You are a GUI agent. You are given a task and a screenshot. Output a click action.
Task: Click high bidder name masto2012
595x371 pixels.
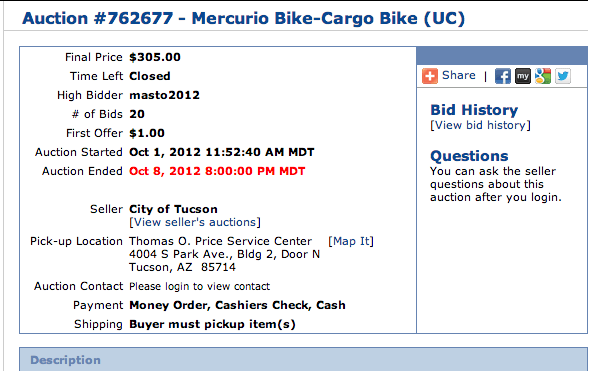click(164, 95)
